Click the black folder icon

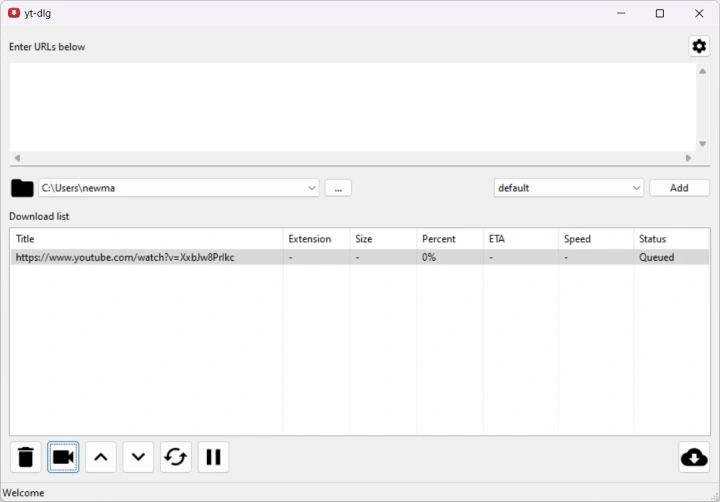(x=22, y=188)
